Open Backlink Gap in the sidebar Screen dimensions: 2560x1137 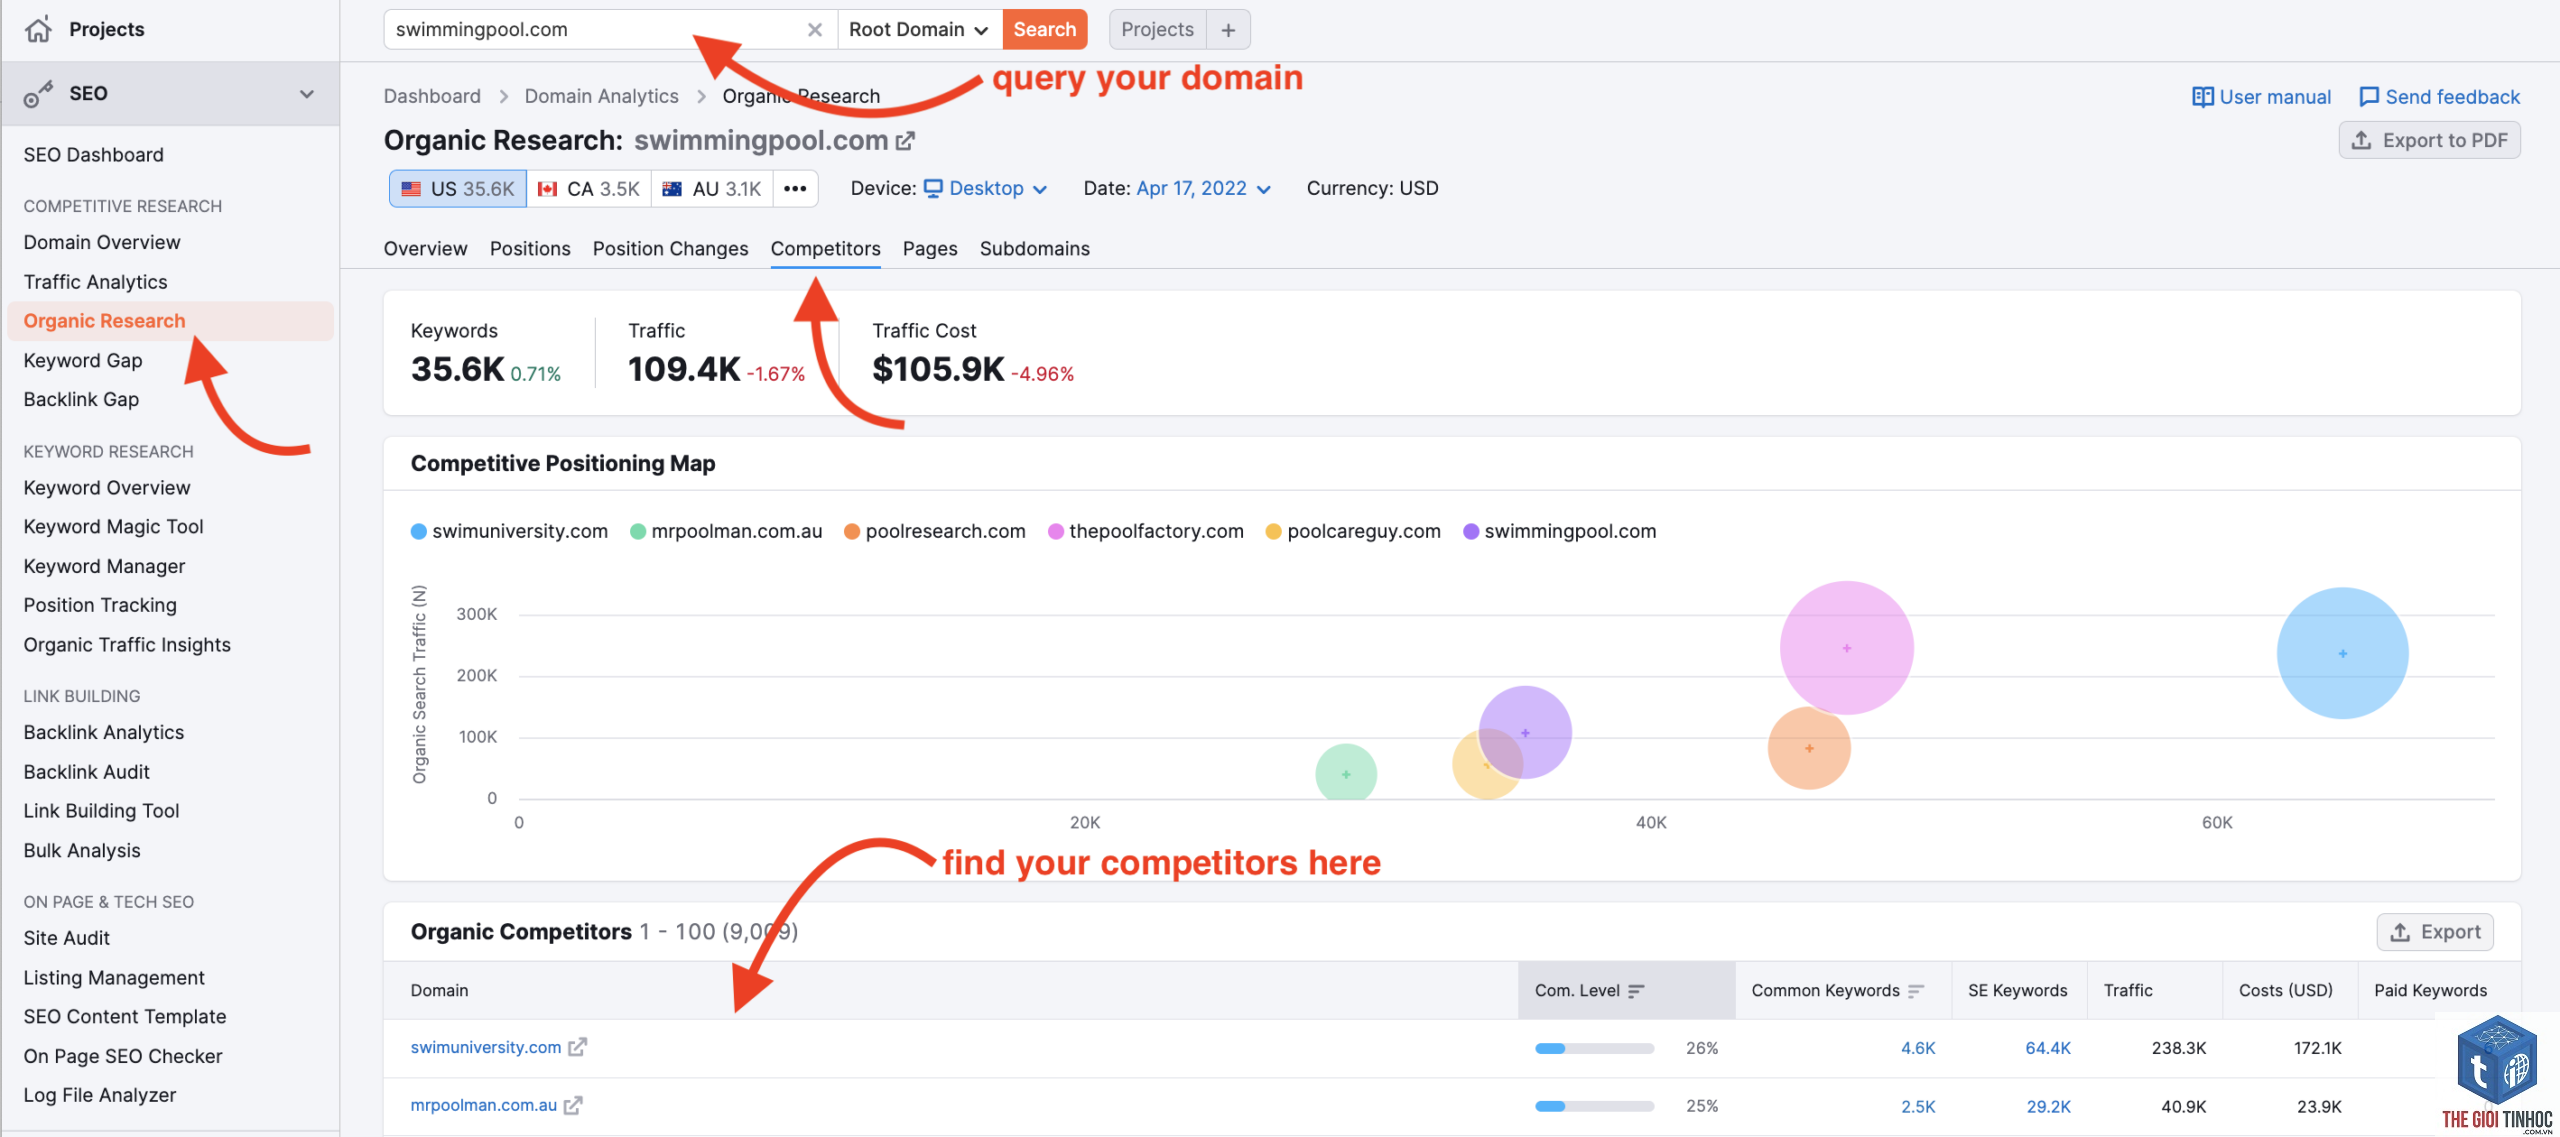coord(81,400)
